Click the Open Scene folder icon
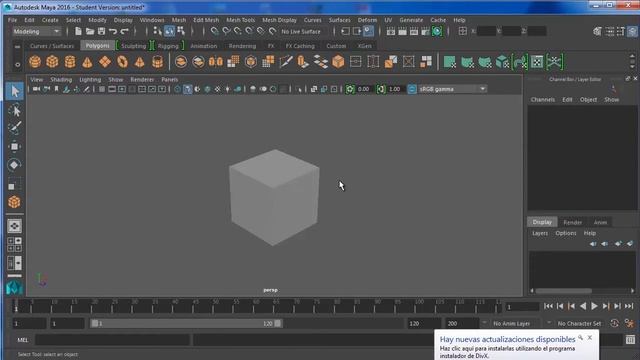640x360 pixels. [x=90, y=31]
